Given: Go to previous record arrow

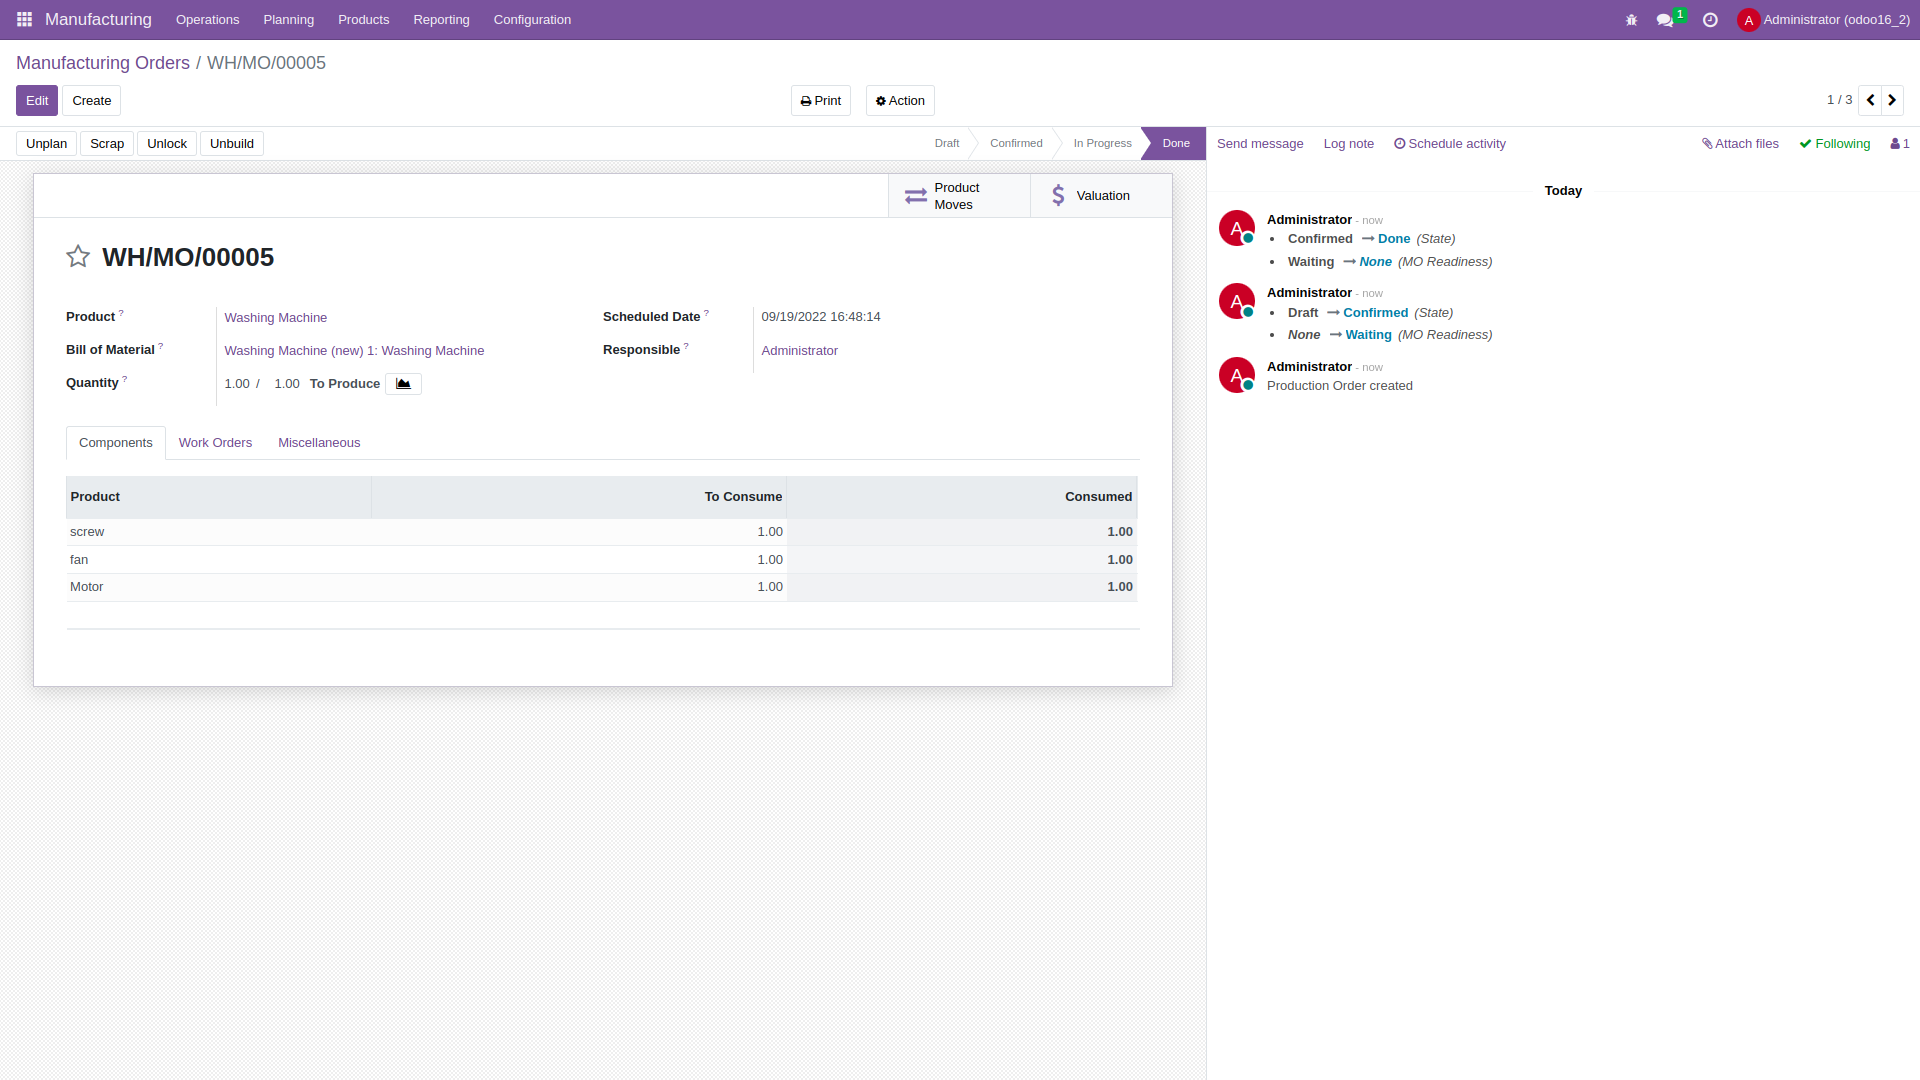Looking at the screenshot, I should tap(1870, 100).
